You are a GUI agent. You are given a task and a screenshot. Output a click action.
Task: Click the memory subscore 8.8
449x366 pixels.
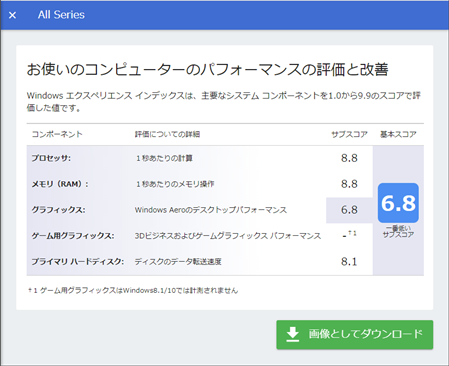[x=349, y=184]
